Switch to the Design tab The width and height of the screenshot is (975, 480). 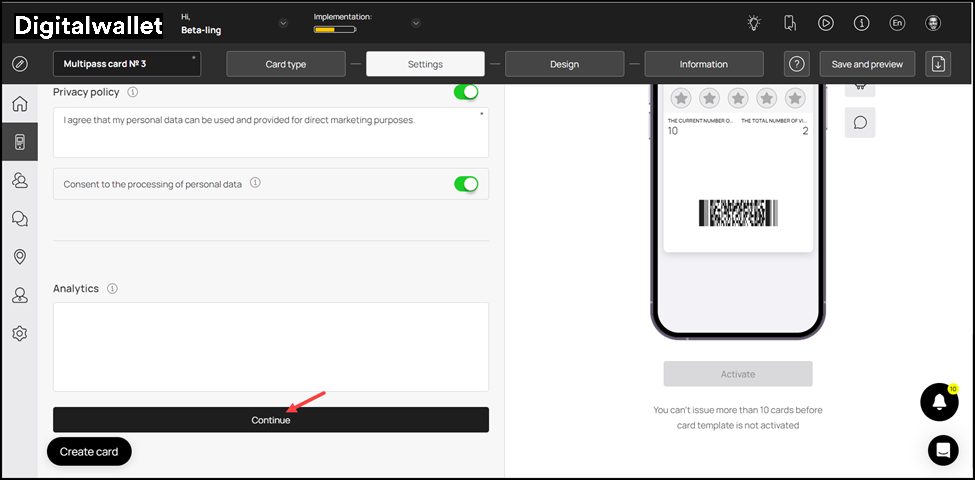tap(565, 64)
